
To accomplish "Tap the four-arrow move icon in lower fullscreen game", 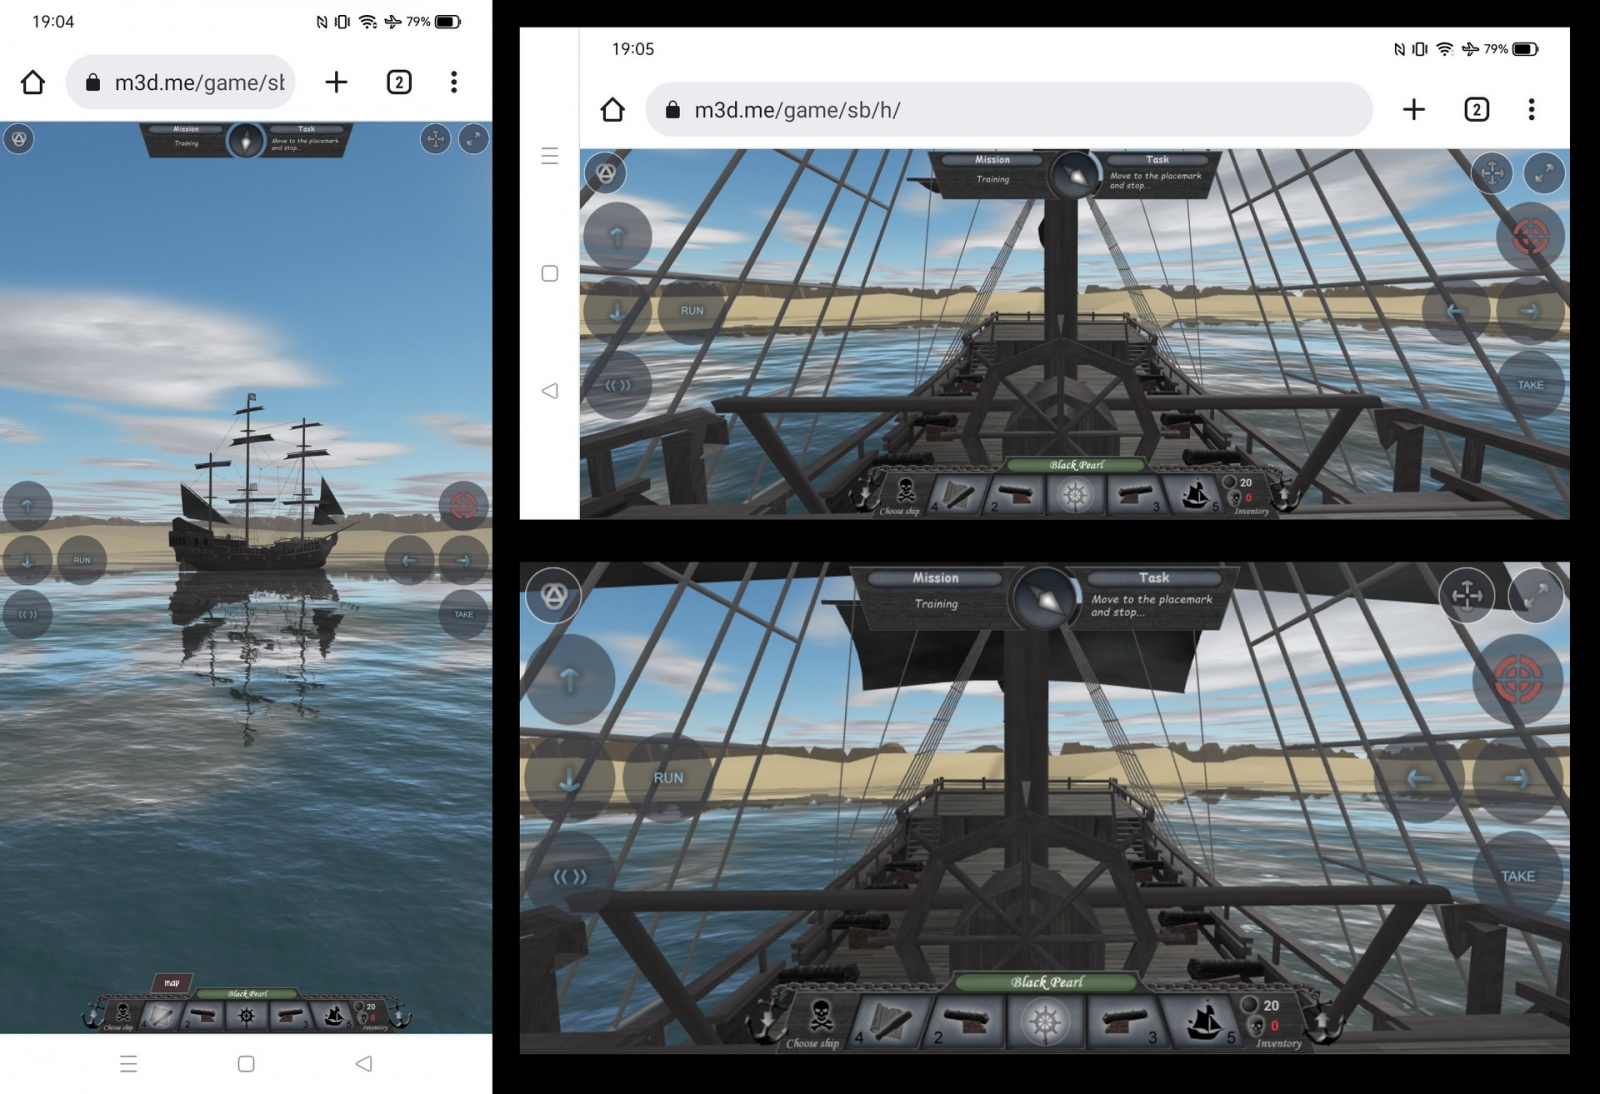I will tap(1467, 596).
